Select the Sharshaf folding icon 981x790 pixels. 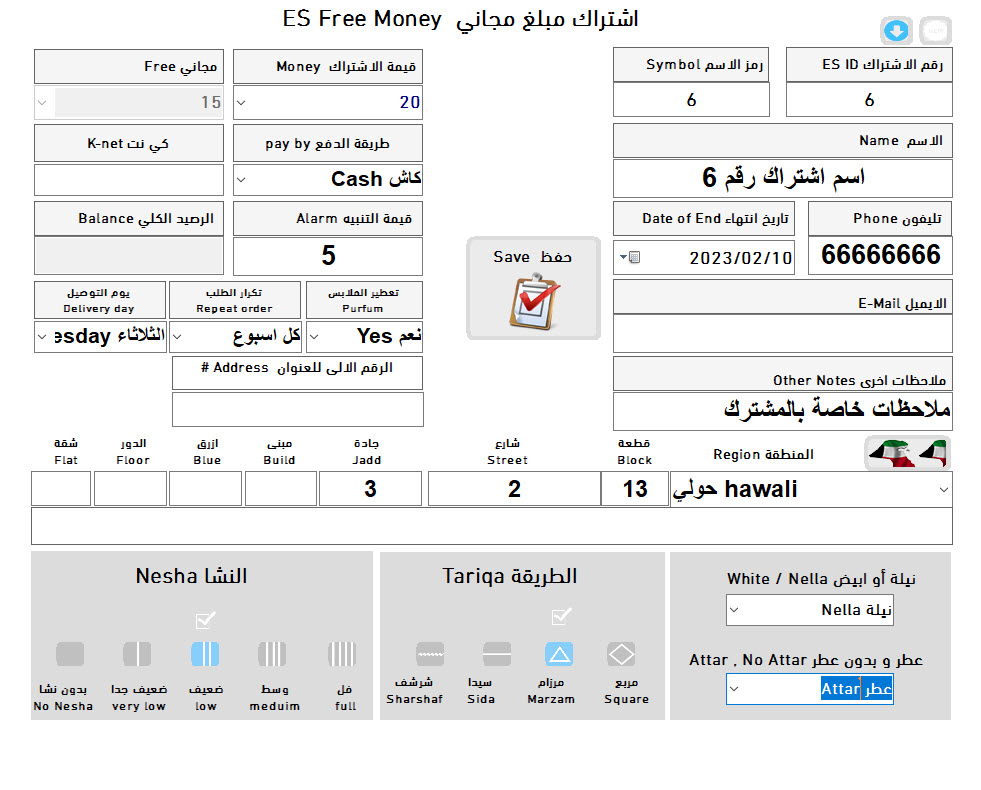click(430, 654)
